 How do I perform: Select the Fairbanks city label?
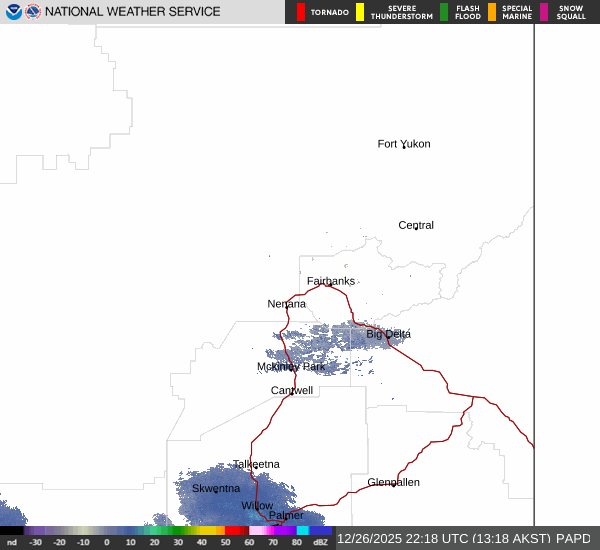pyautogui.click(x=330, y=281)
